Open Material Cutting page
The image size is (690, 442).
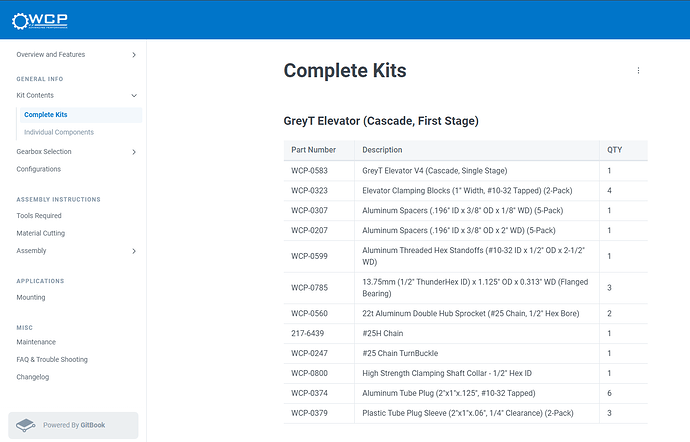(x=40, y=233)
